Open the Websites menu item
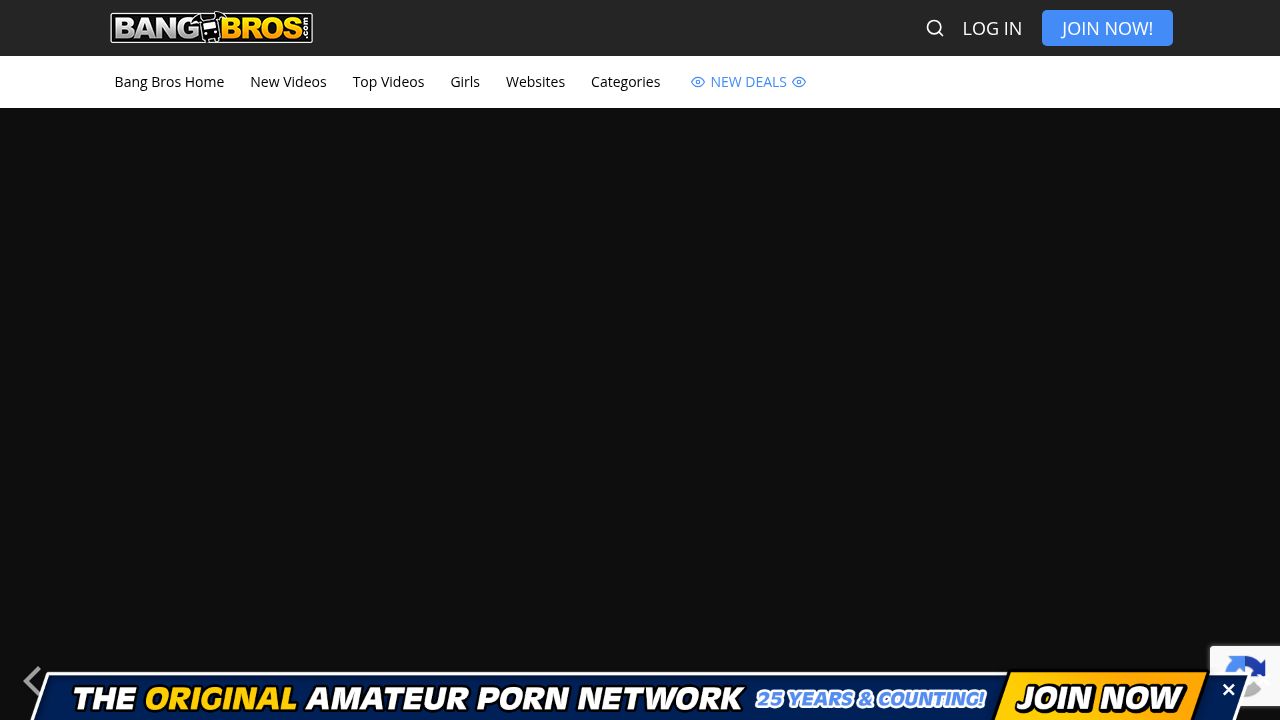This screenshot has width=1280, height=720. [x=535, y=82]
